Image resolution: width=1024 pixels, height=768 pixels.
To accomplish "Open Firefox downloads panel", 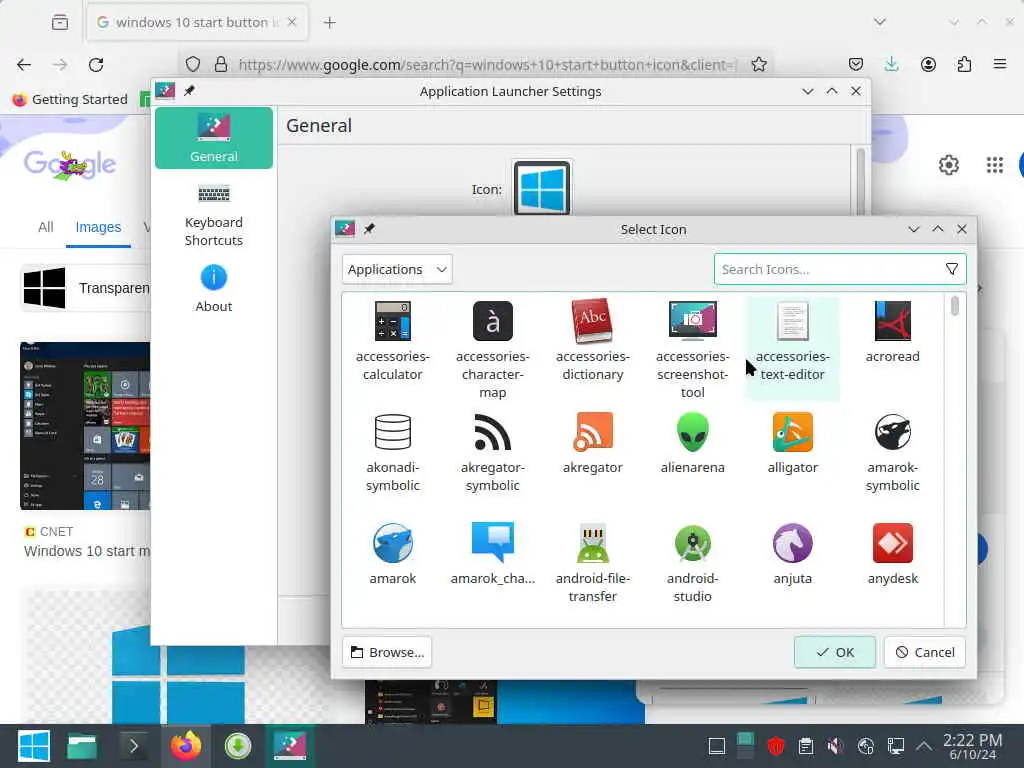I will (x=891, y=64).
